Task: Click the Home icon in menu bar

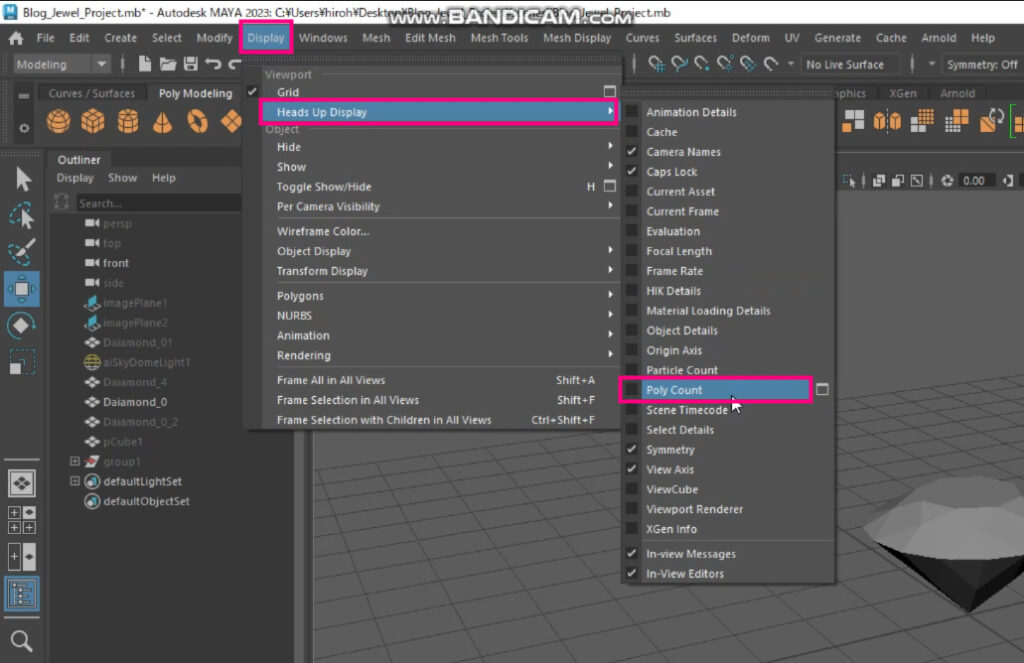Action: (x=16, y=38)
